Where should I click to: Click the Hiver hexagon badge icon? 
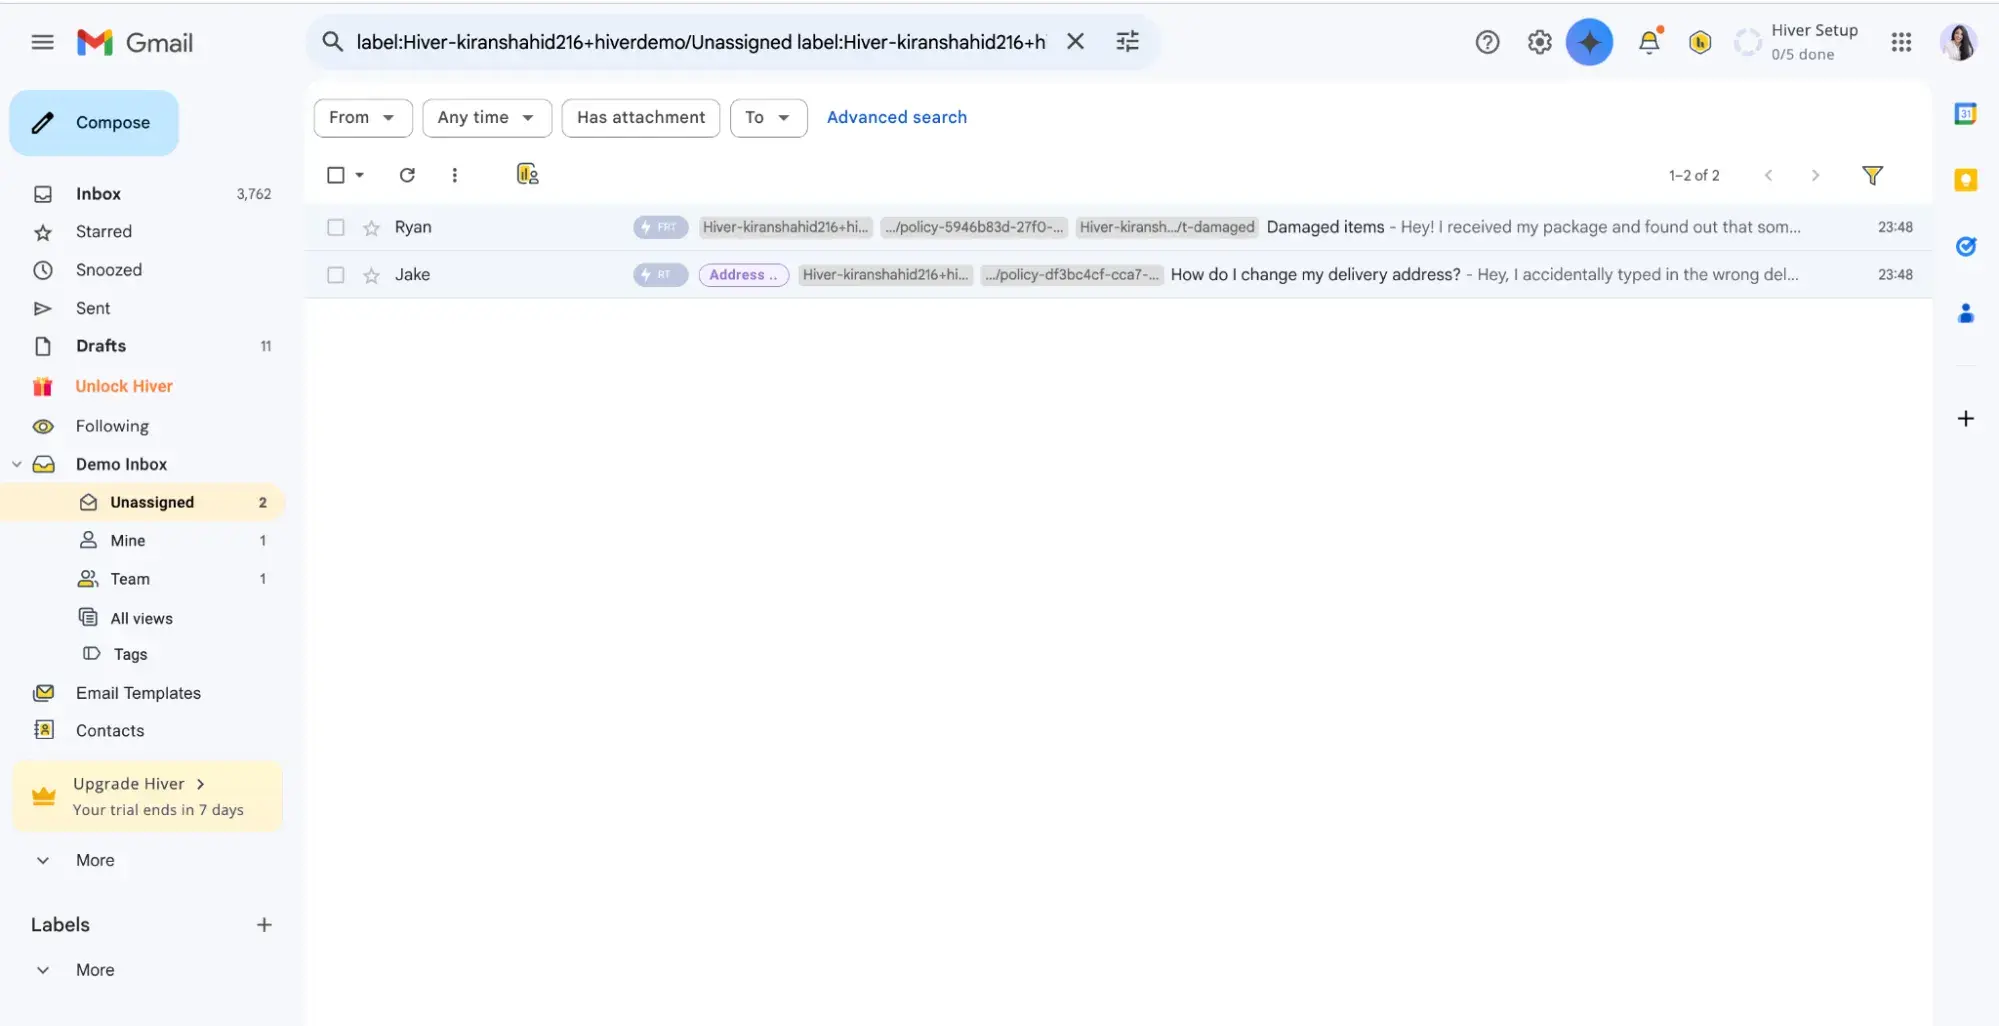pos(1700,42)
